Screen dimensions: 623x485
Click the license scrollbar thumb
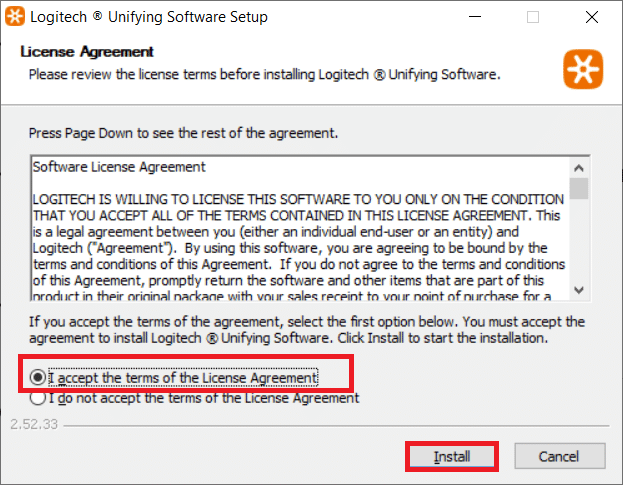click(579, 188)
